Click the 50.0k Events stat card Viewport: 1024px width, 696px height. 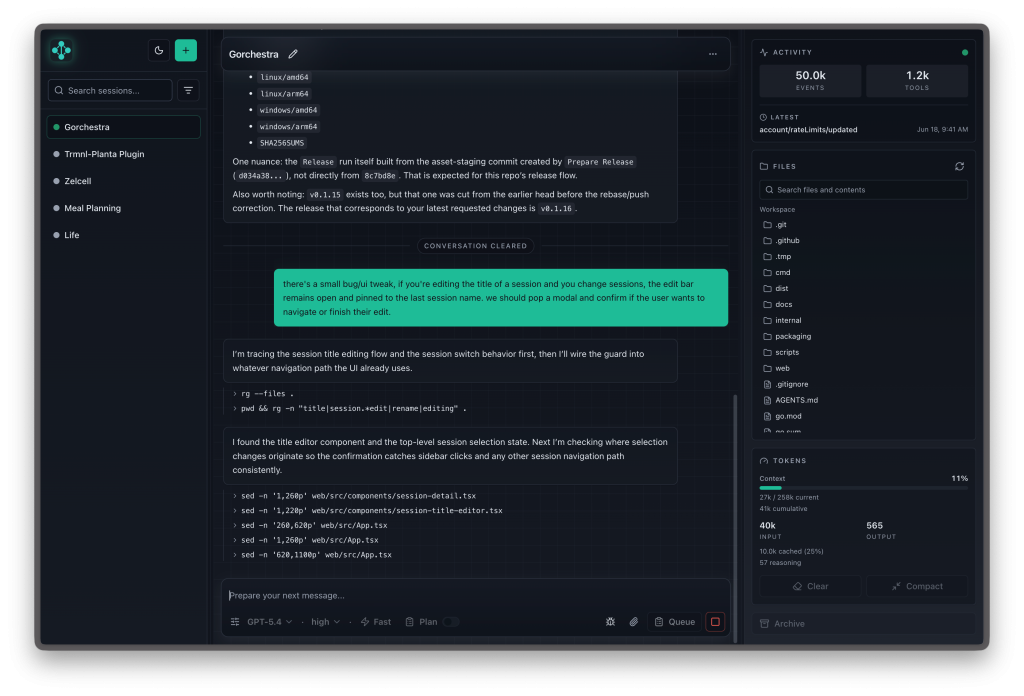[x=810, y=80]
